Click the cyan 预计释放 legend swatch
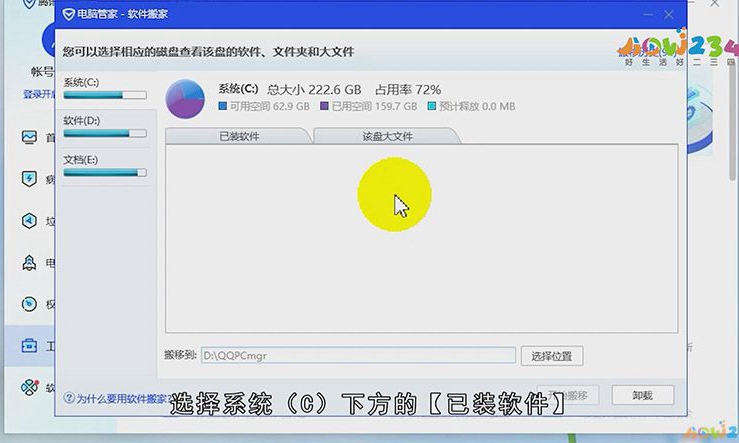This screenshot has height=443, width=739. click(431, 106)
